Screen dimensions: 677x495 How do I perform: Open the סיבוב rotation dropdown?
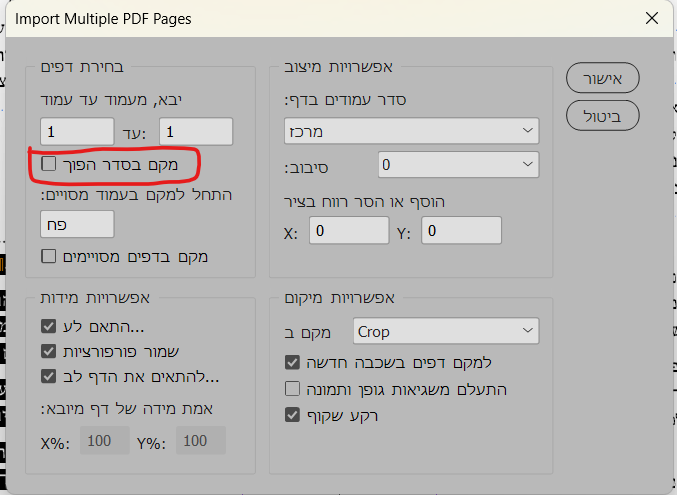coord(458,164)
